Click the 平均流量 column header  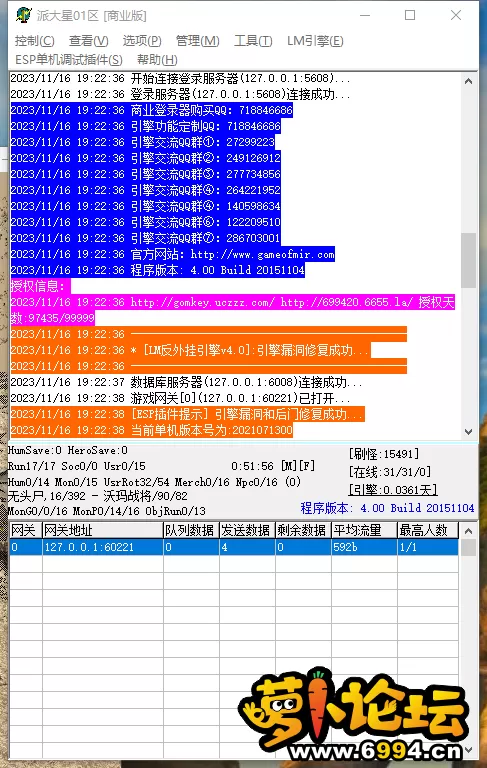point(364,530)
